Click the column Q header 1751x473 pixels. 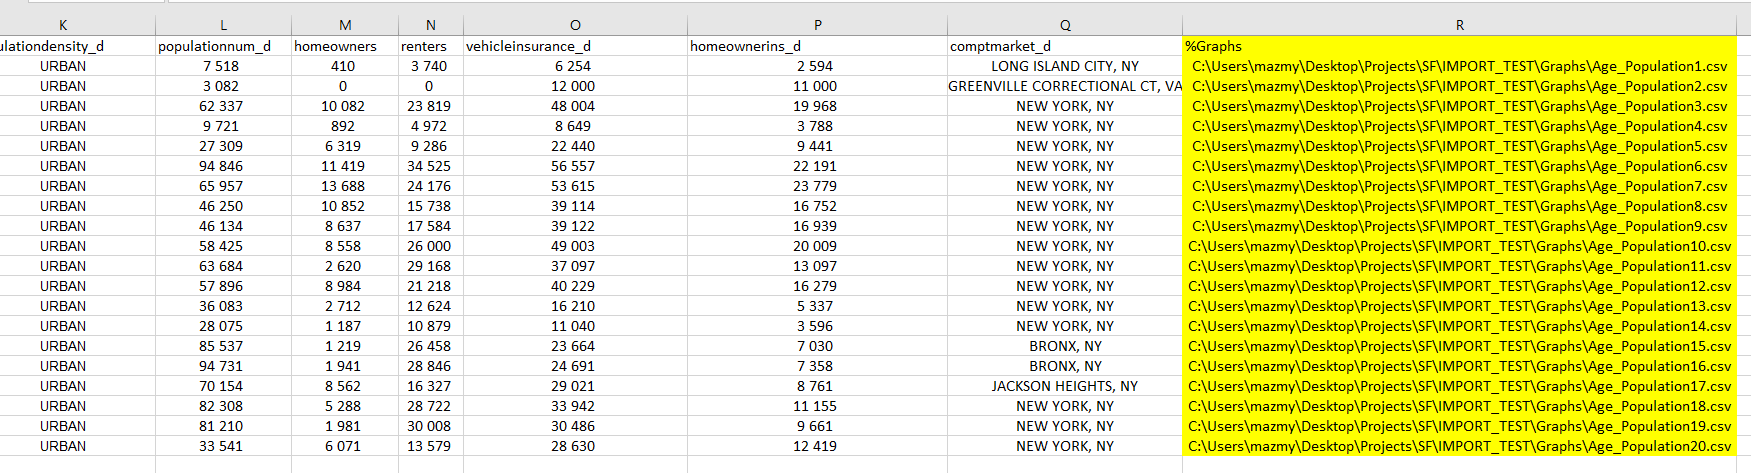click(x=1065, y=25)
